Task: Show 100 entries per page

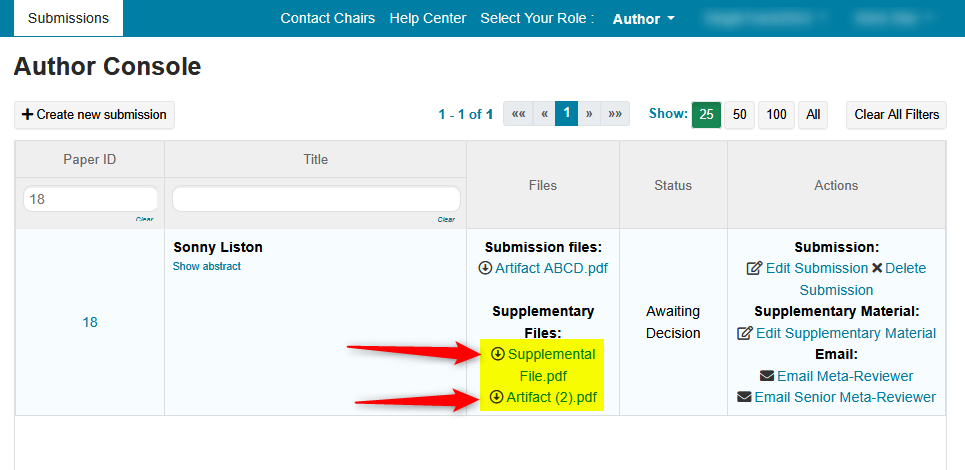Action: [776, 114]
